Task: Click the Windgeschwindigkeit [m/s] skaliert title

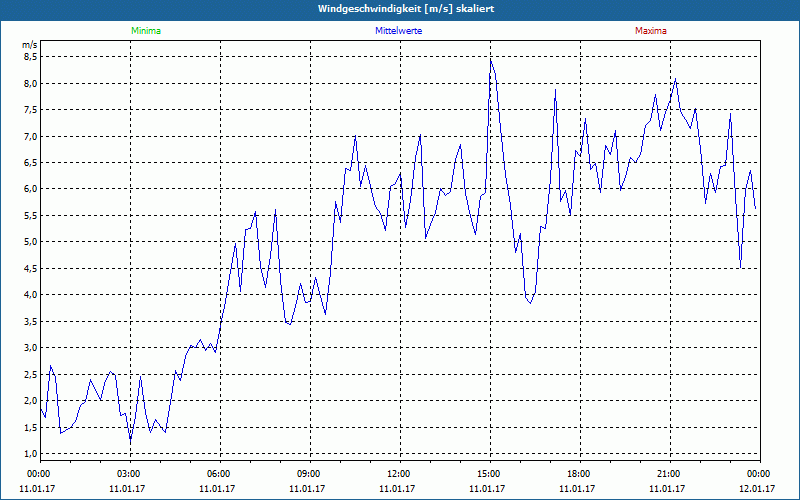Action: pyautogui.click(x=406, y=9)
